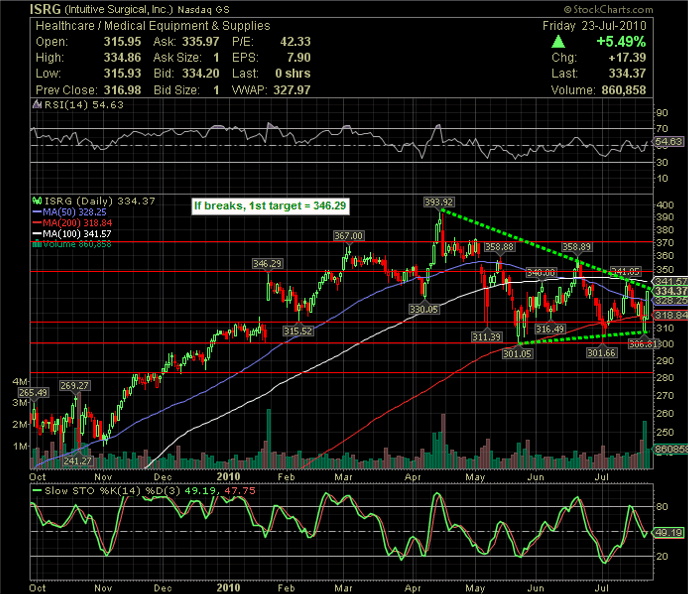This screenshot has height=594, width=688.
Task: Click the MA(50) 328.25 legend entry
Action: [70, 212]
